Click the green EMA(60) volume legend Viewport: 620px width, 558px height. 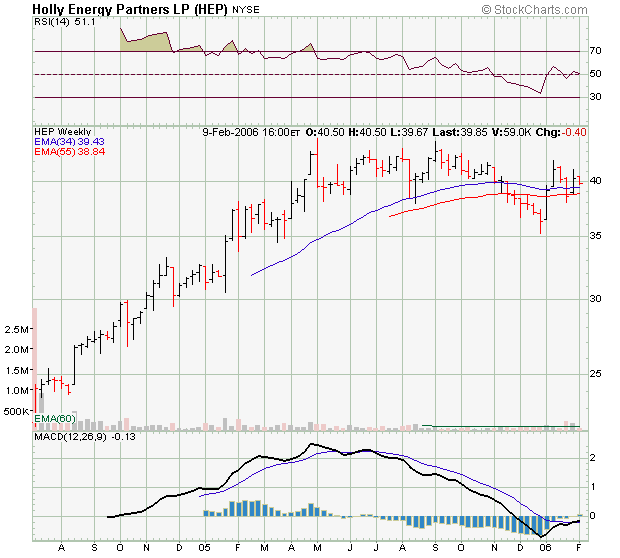pos(55,418)
